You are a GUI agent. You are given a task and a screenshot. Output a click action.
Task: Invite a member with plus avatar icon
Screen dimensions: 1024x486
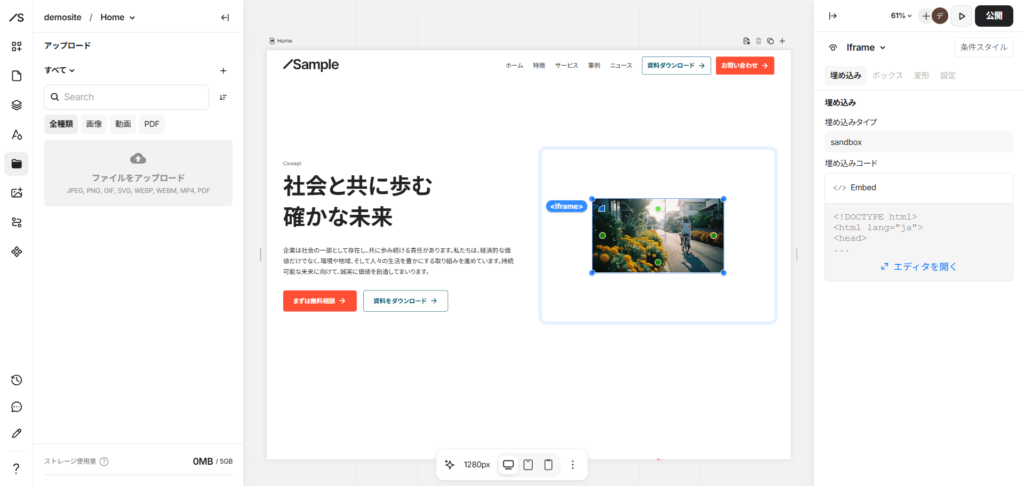coord(925,16)
